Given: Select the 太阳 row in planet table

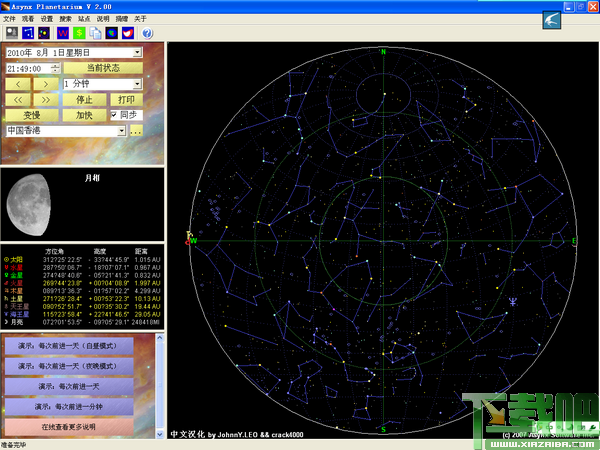Looking at the screenshot, I should 82,259.
